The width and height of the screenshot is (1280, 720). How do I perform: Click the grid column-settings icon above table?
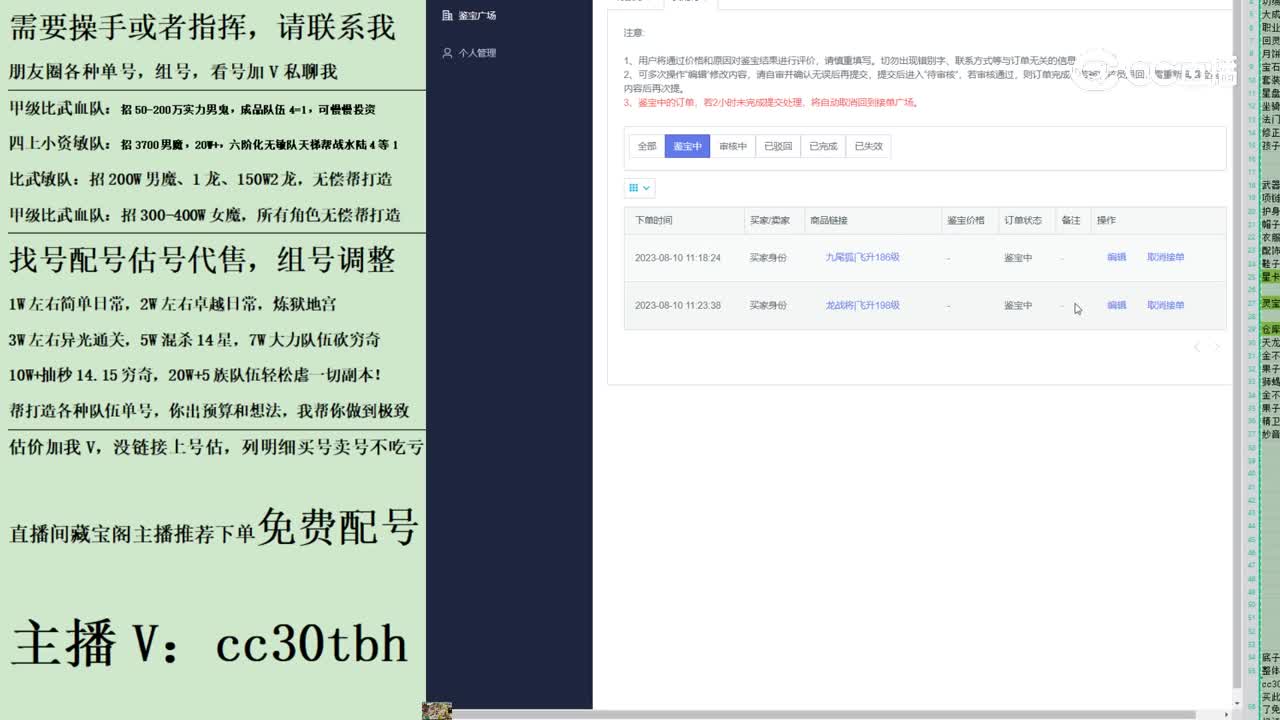pos(632,188)
